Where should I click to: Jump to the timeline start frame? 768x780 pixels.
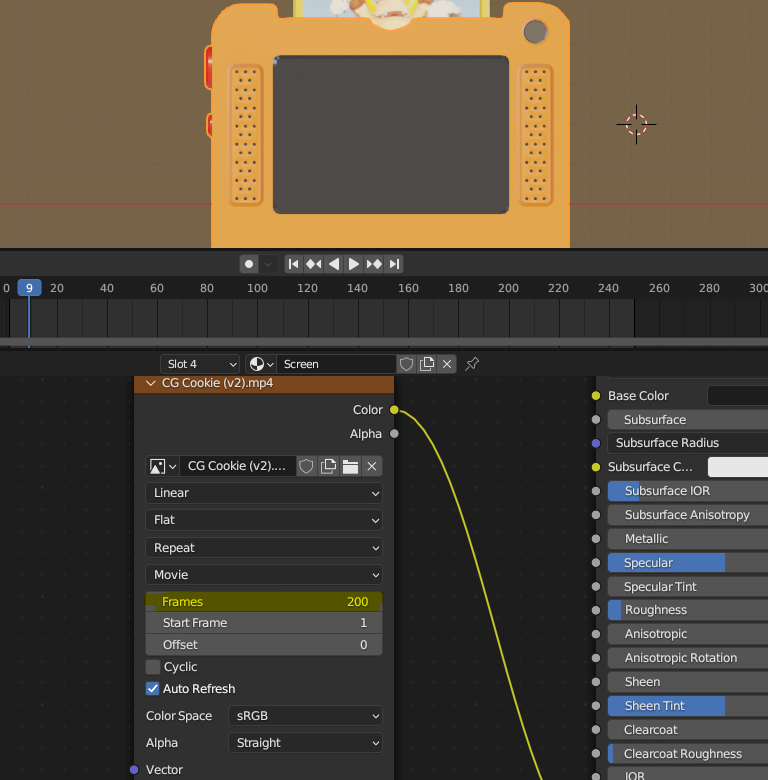pyautogui.click(x=293, y=264)
